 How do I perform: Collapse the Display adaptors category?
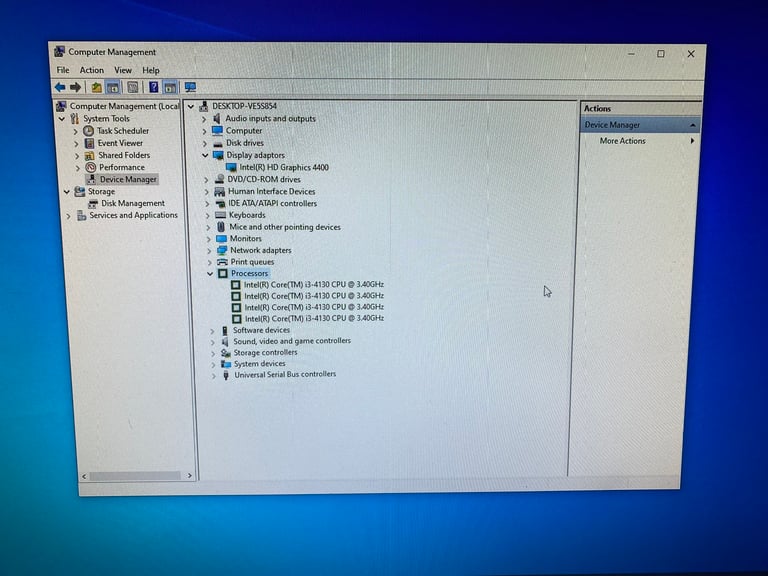click(205, 155)
